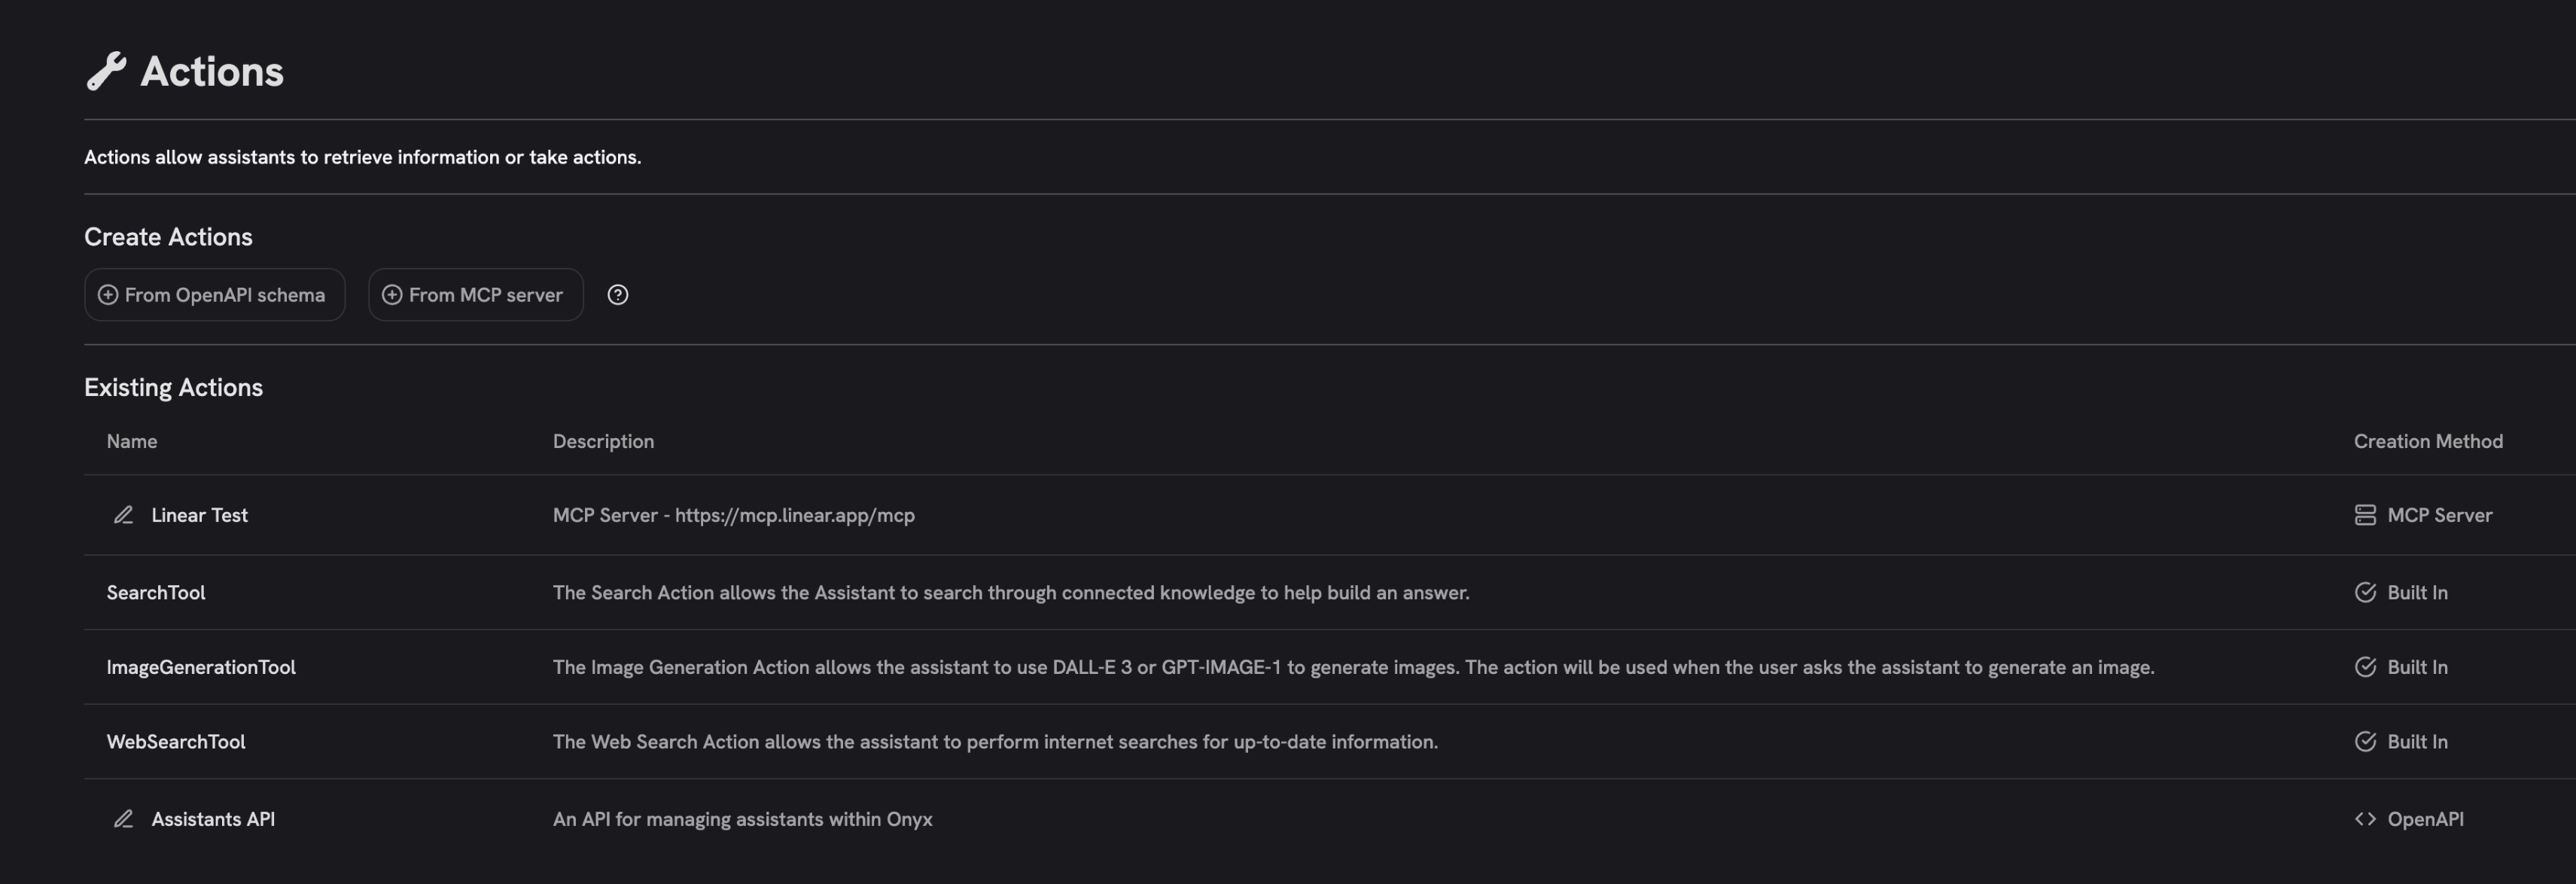The height and width of the screenshot is (884, 2576).
Task: Sort by the Name column header
Action: coord(131,440)
